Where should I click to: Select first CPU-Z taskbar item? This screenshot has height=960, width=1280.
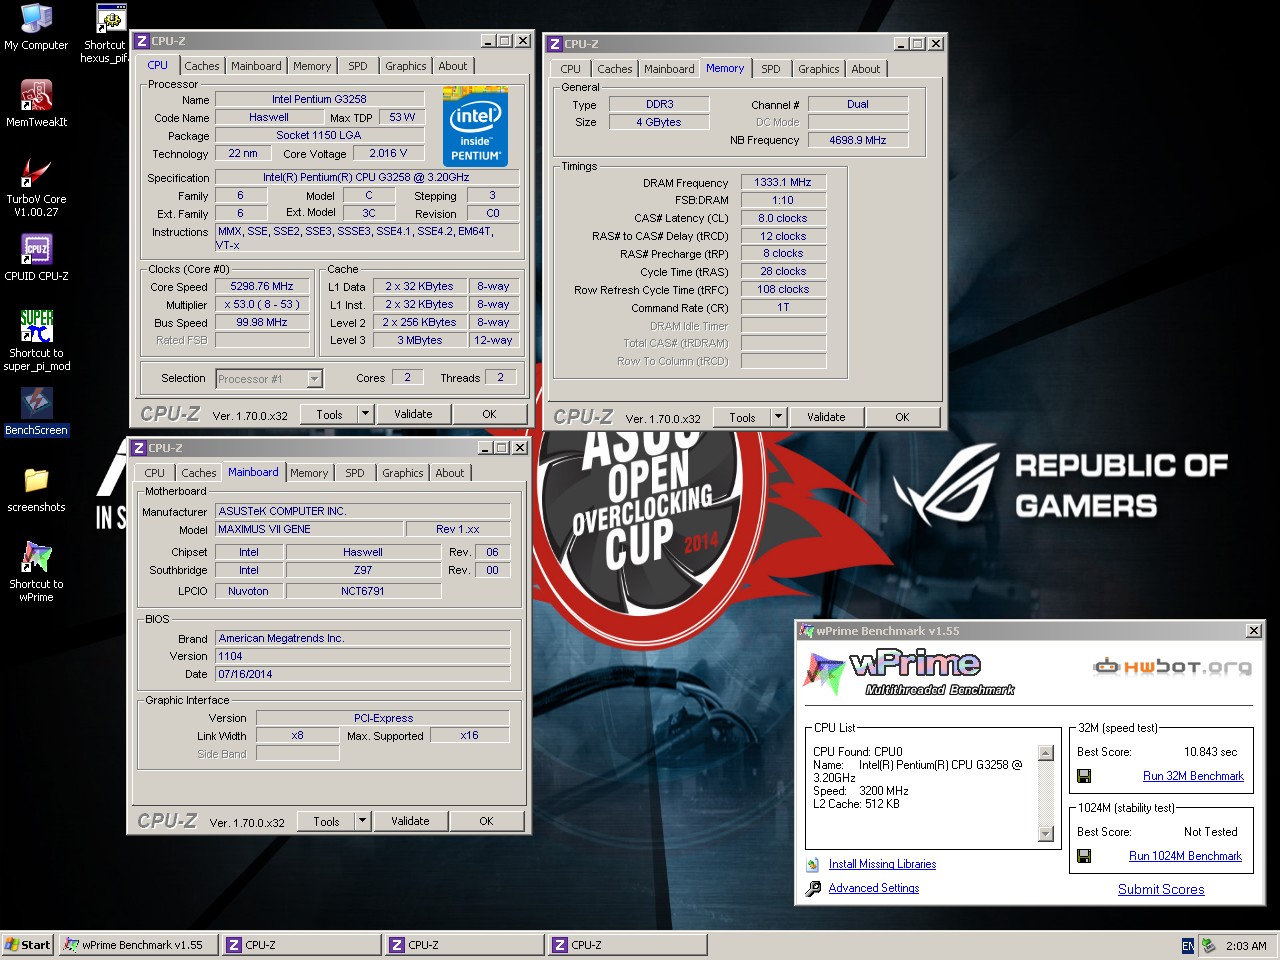pos(302,945)
